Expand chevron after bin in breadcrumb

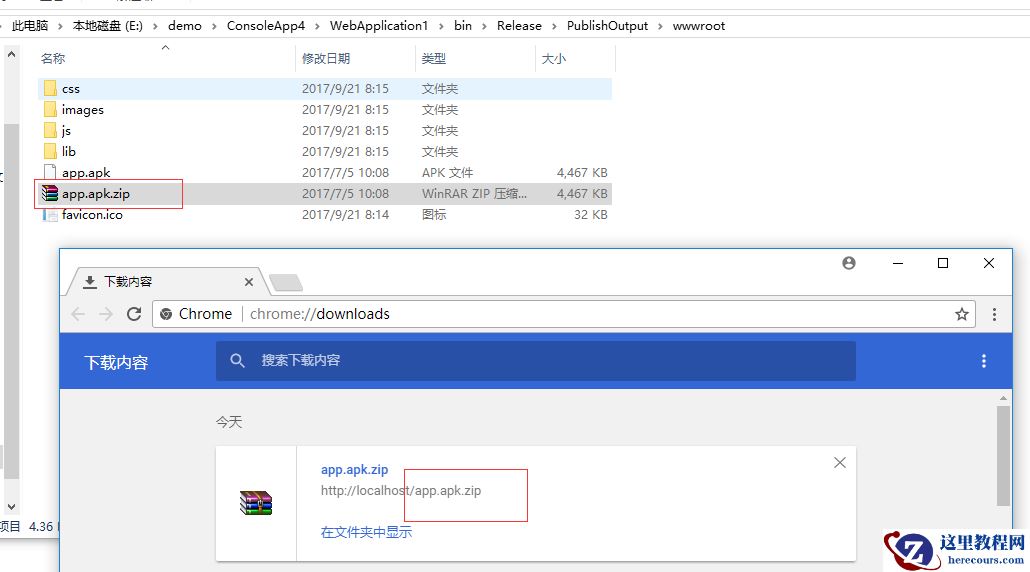pyautogui.click(x=484, y=26)
